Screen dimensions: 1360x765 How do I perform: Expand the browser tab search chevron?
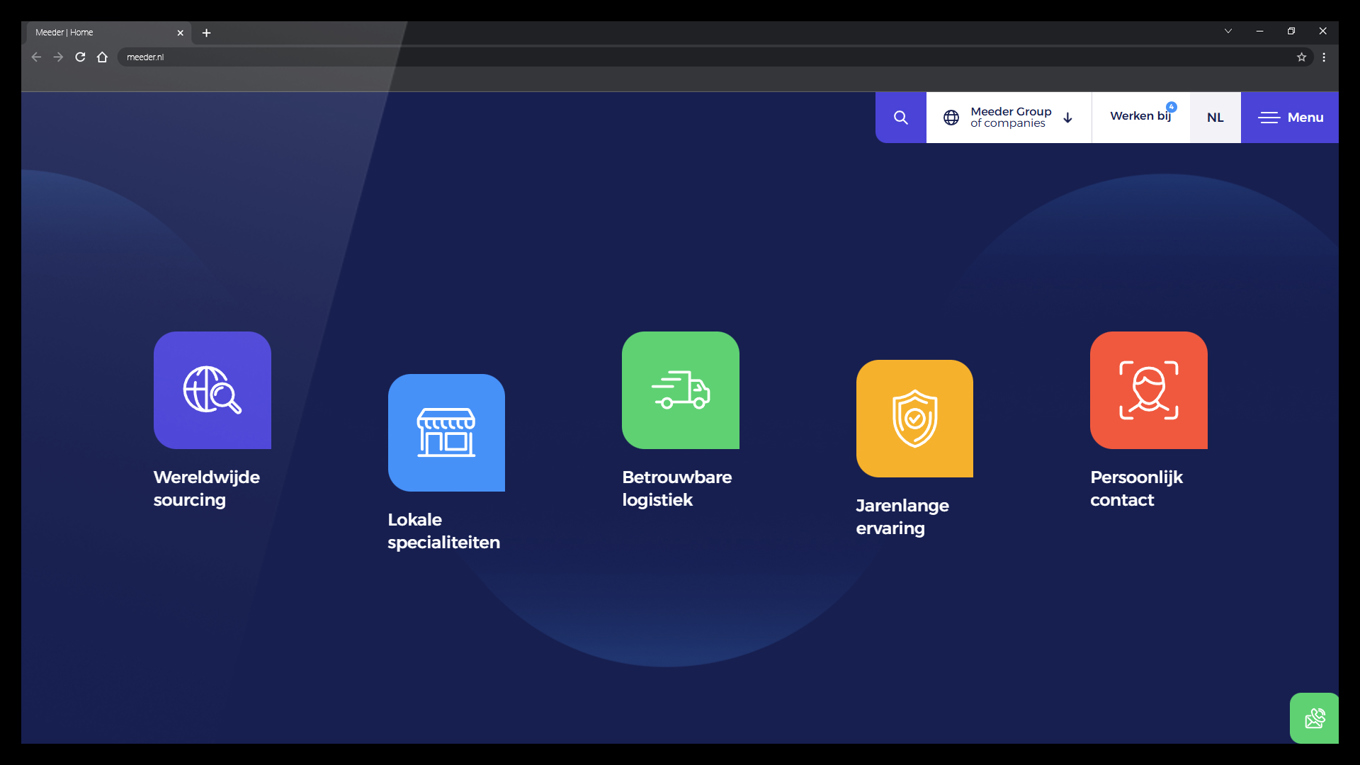tap(1228, 32)
